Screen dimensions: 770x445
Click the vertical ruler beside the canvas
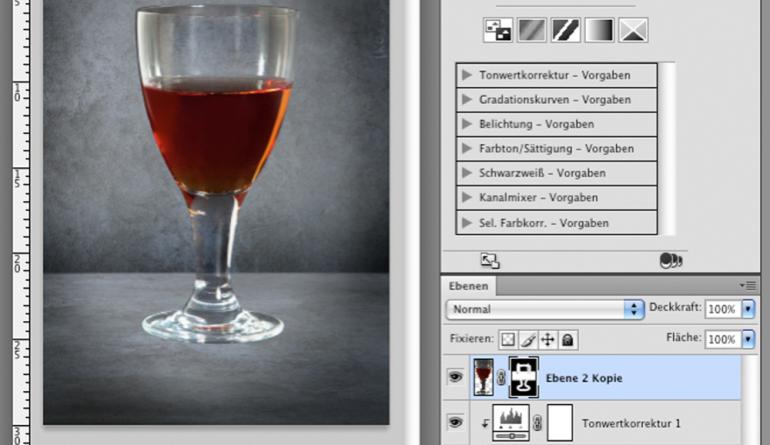tap(21, 222)
